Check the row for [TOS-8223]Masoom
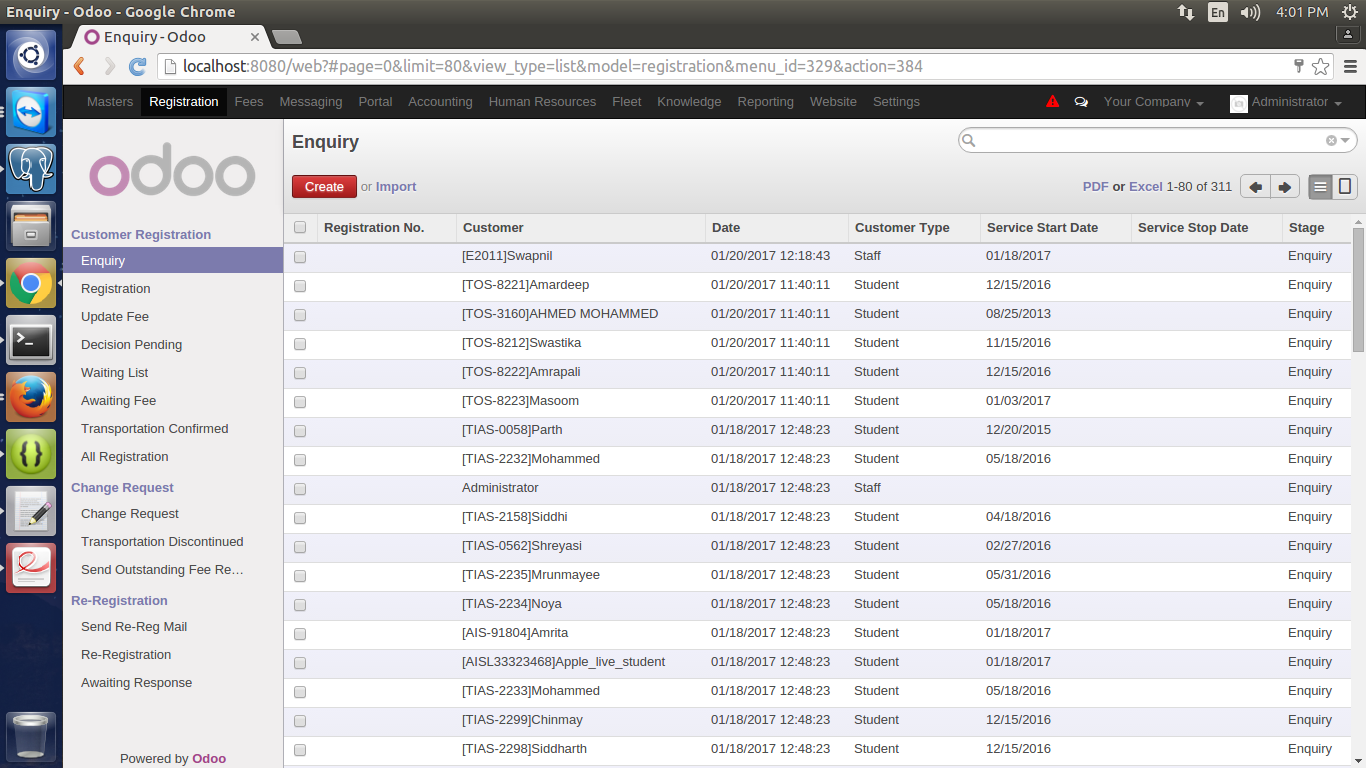This screenshot has height=768, width=1366. [300, 402]
